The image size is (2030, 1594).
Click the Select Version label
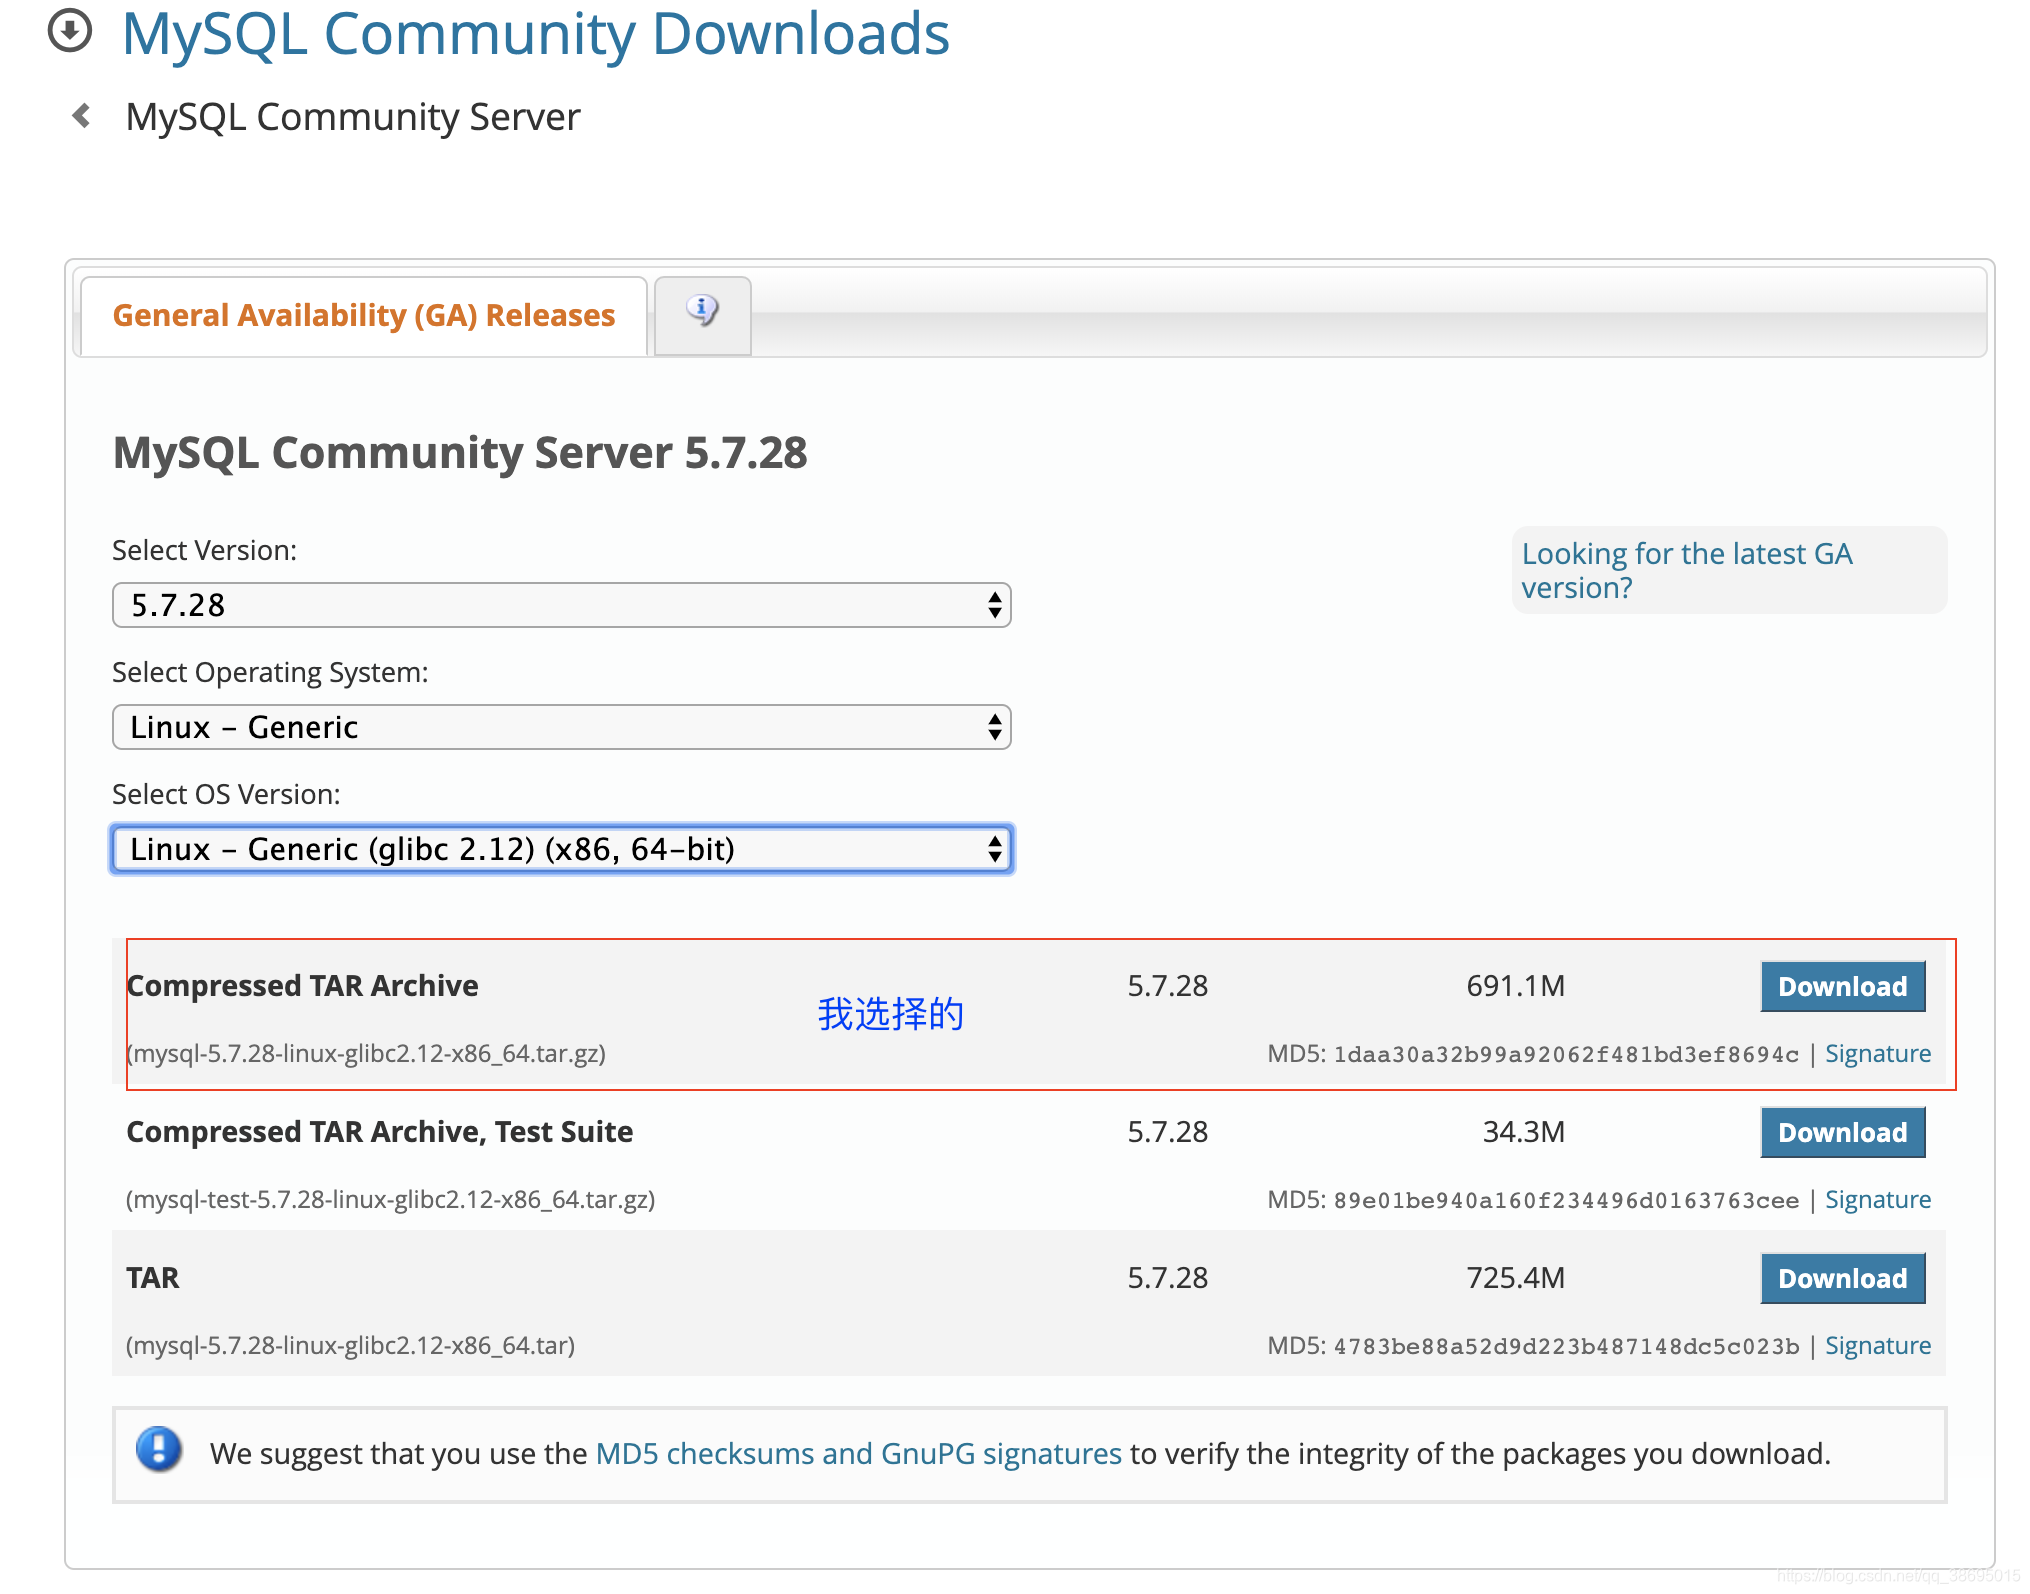point(205,551)
